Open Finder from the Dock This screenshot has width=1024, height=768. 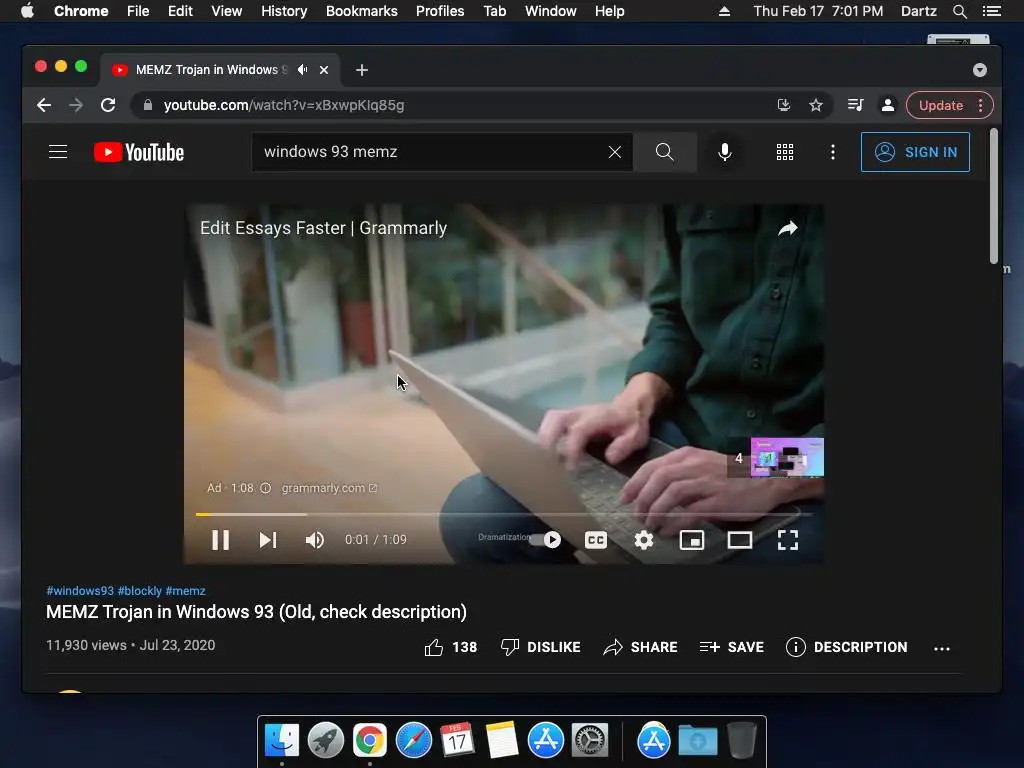[282, 741]
